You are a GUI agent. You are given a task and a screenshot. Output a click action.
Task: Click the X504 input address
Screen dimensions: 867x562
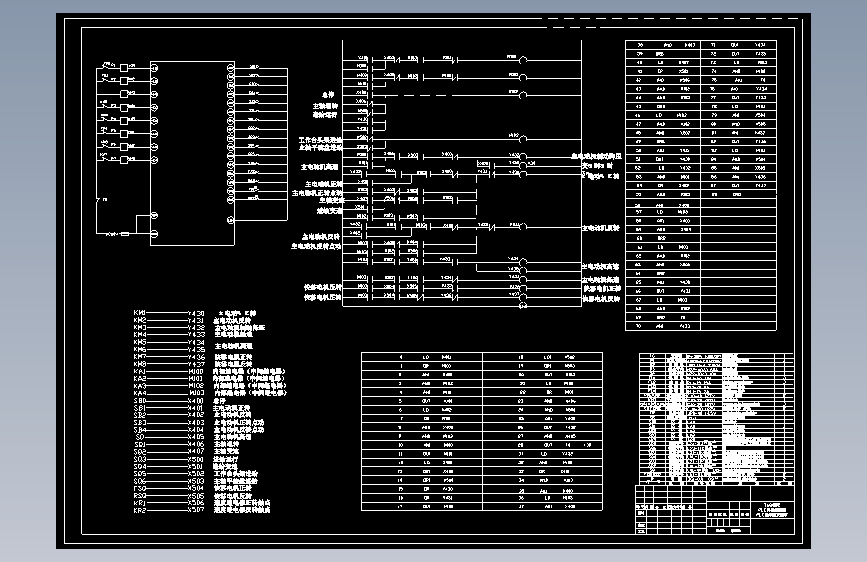196,488
